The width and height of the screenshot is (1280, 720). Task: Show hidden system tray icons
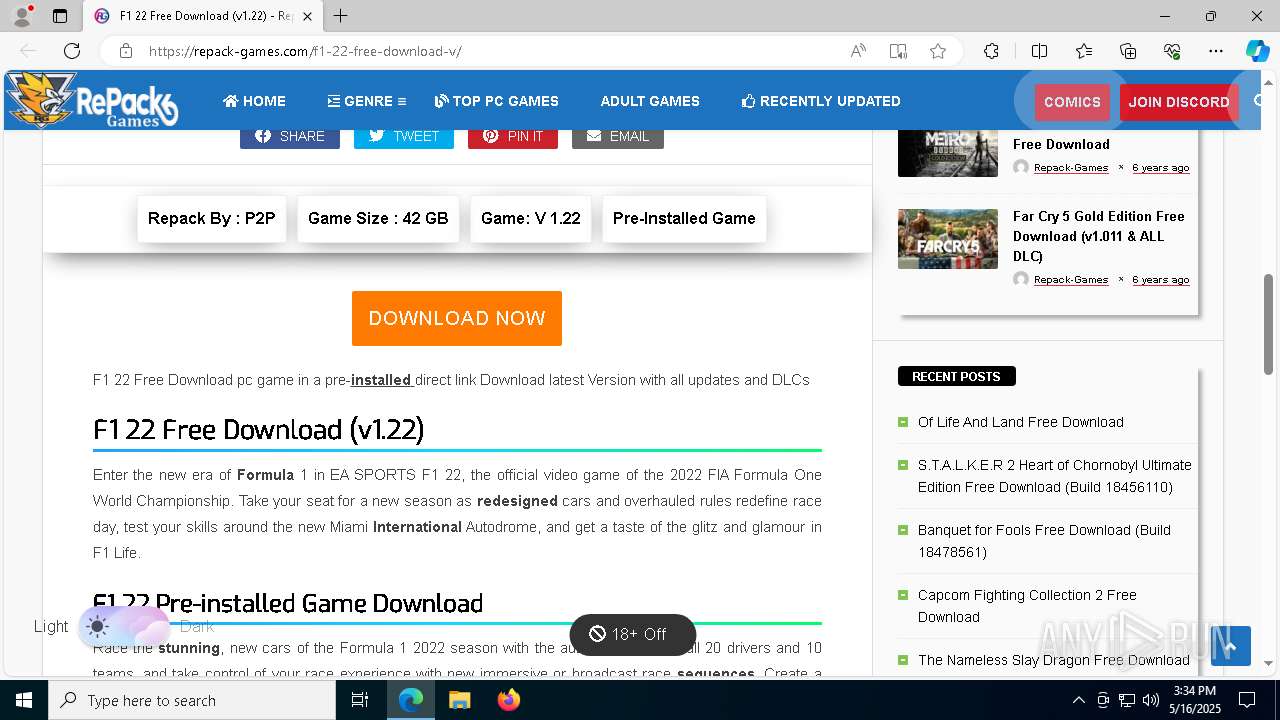[x=1078, y=700]
